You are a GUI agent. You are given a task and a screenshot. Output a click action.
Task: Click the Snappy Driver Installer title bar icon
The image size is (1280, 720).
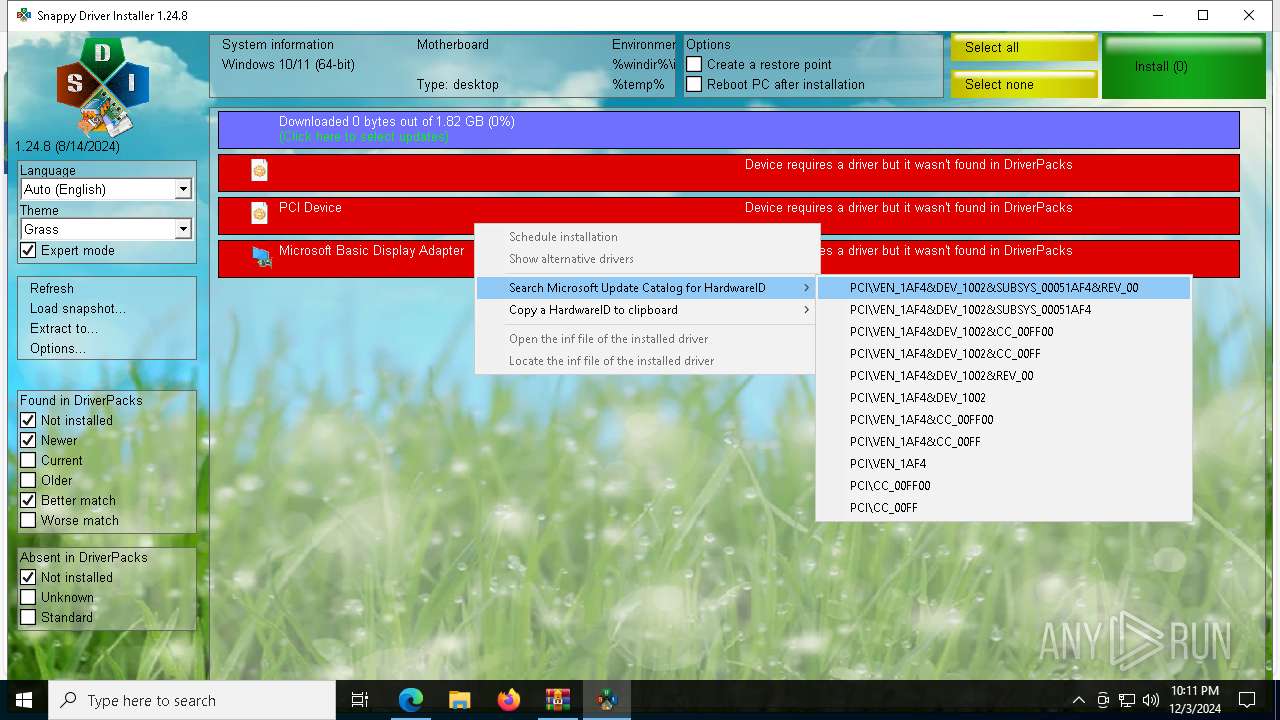24,15
